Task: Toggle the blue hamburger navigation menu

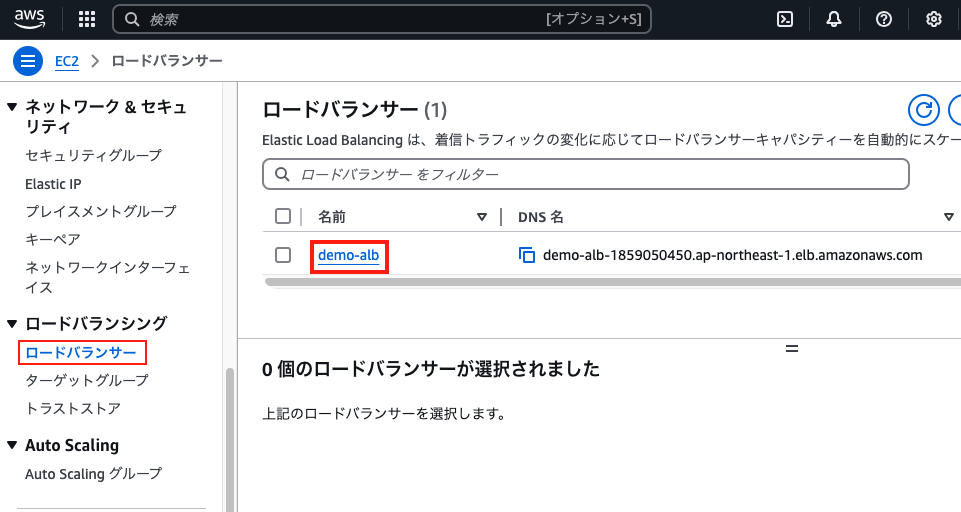Action: [28, 61]
